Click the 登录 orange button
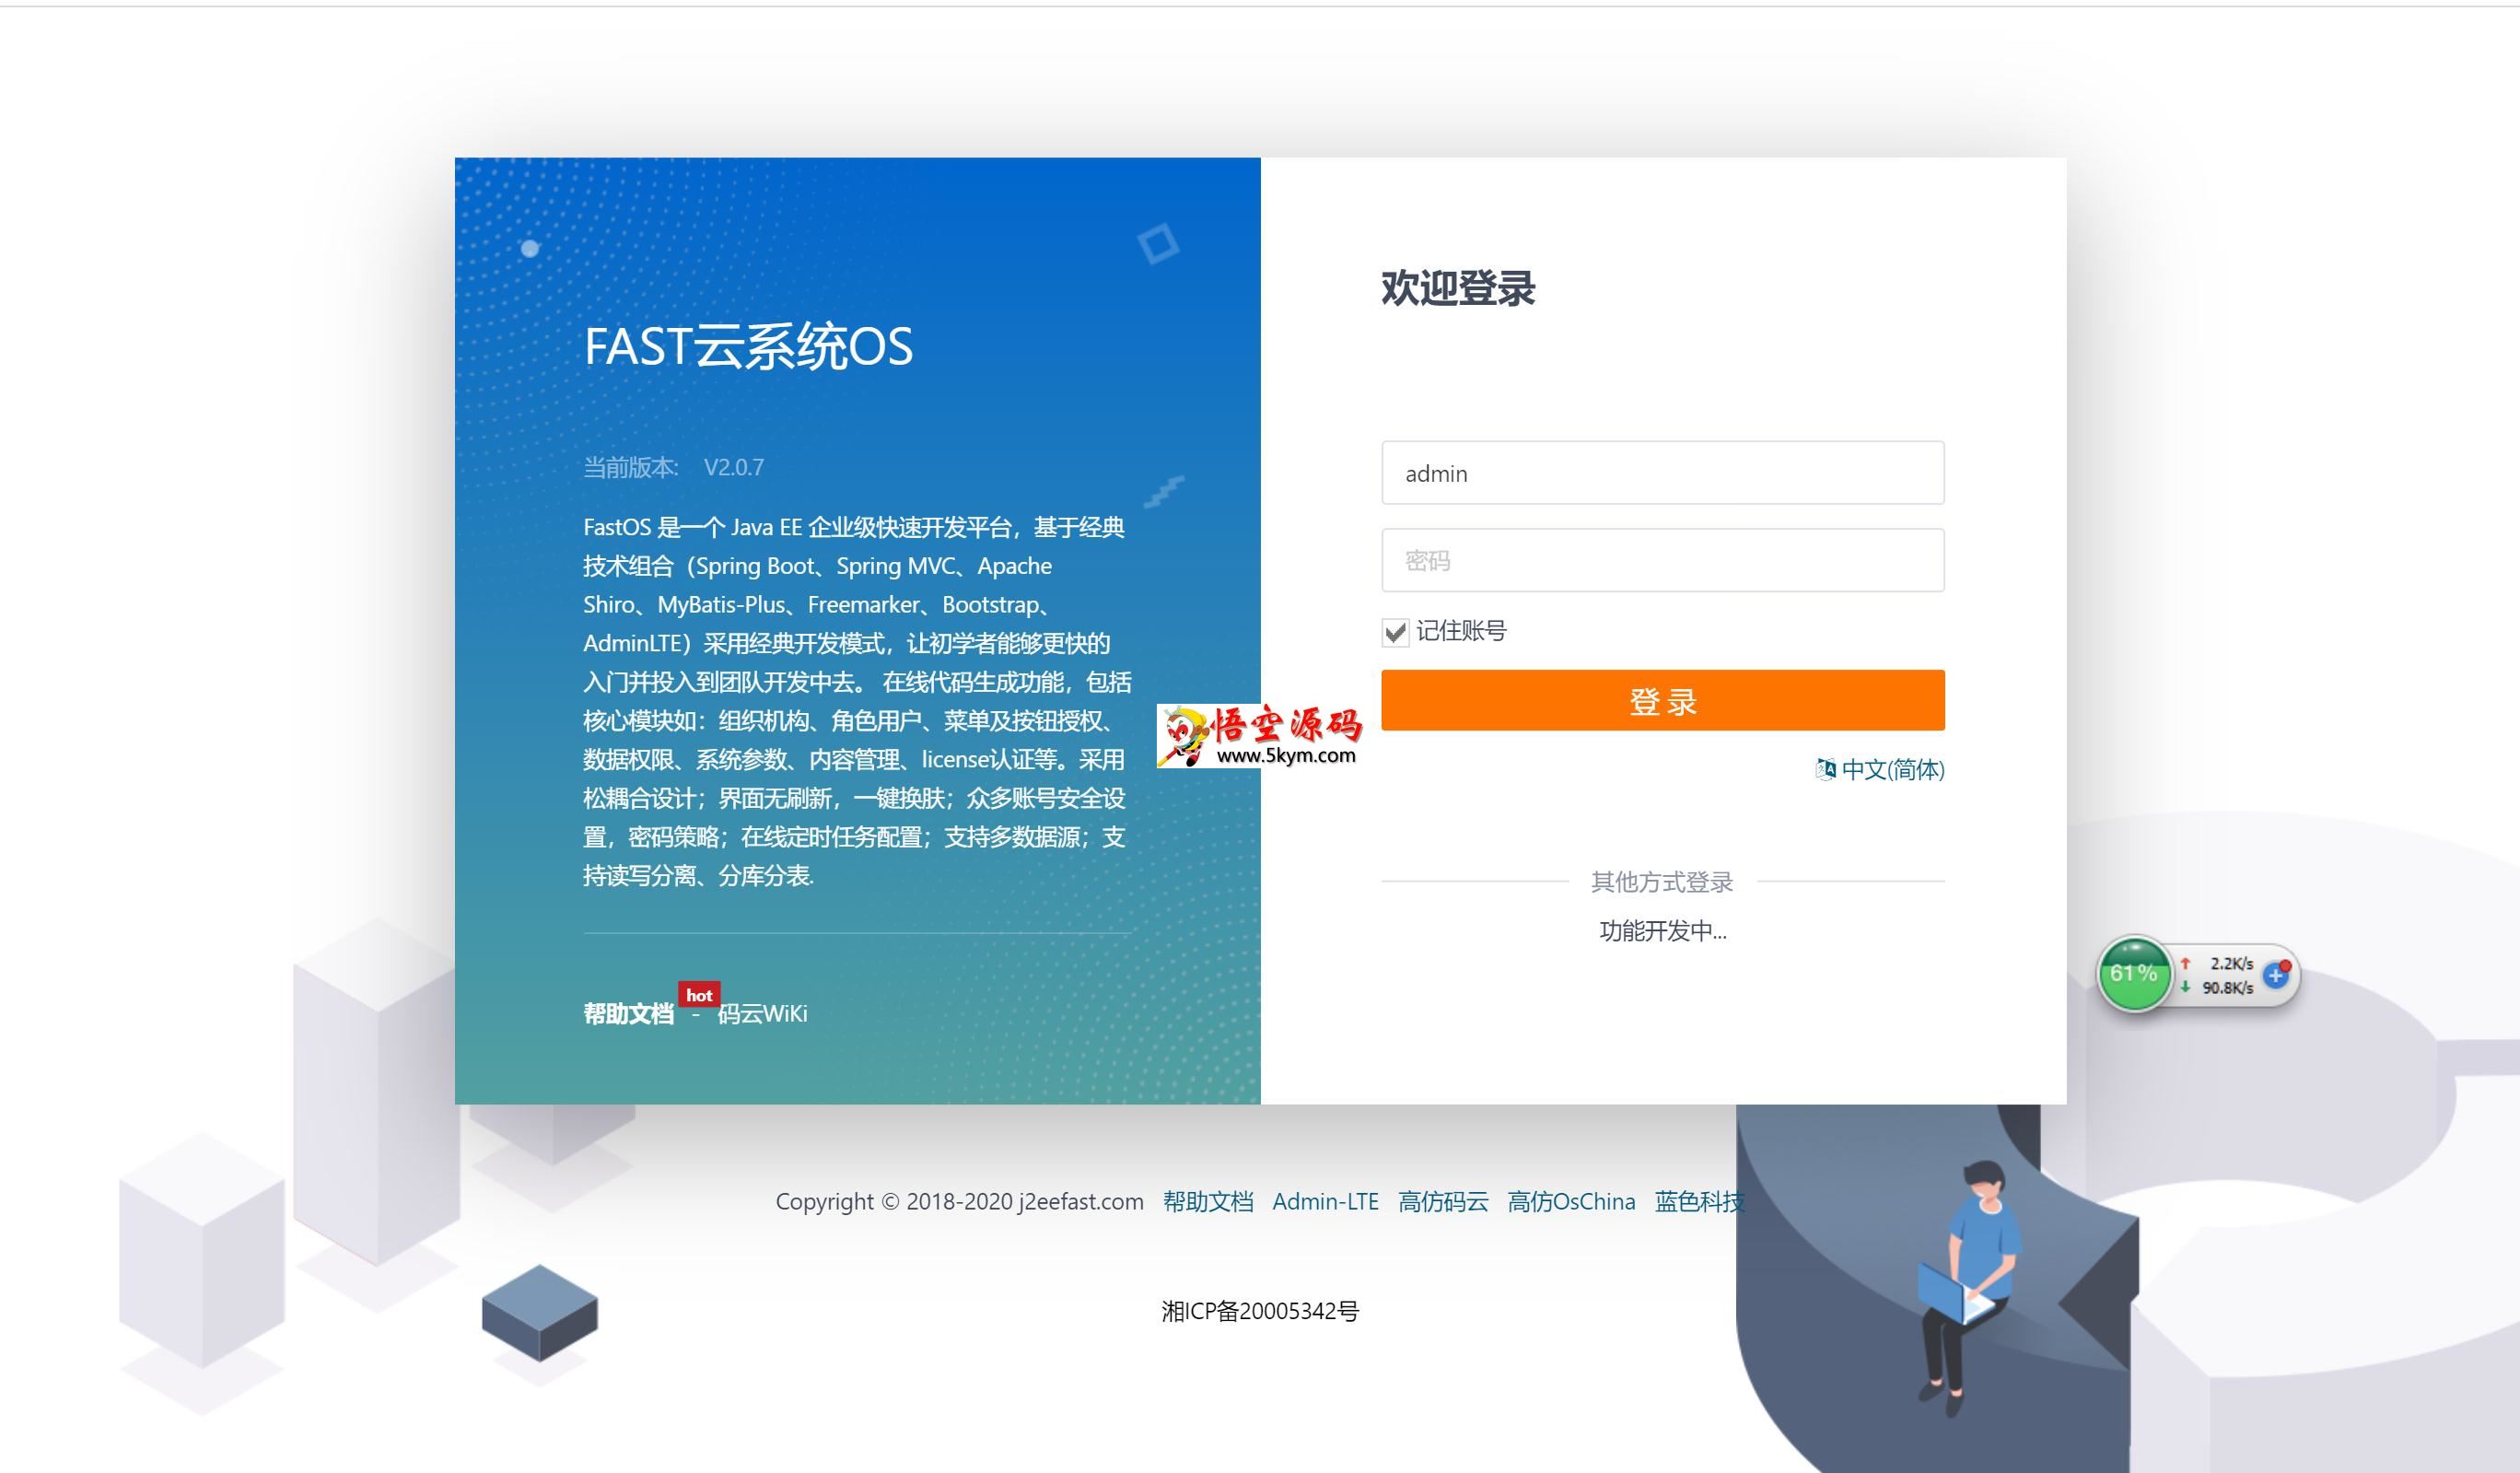Screen dimensions: 2520x1473 coord(1662,701)
